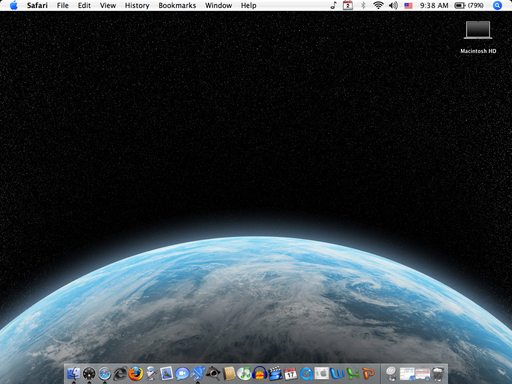512x384 pixels.
Task: Open the History menu
Action: point(137,5)
